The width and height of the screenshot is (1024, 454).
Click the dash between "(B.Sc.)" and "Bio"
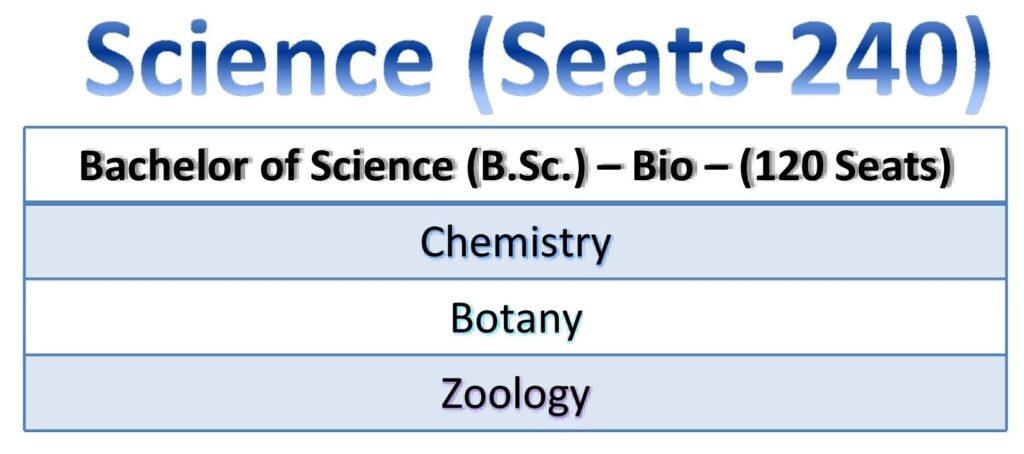click(x=607, y=168)
